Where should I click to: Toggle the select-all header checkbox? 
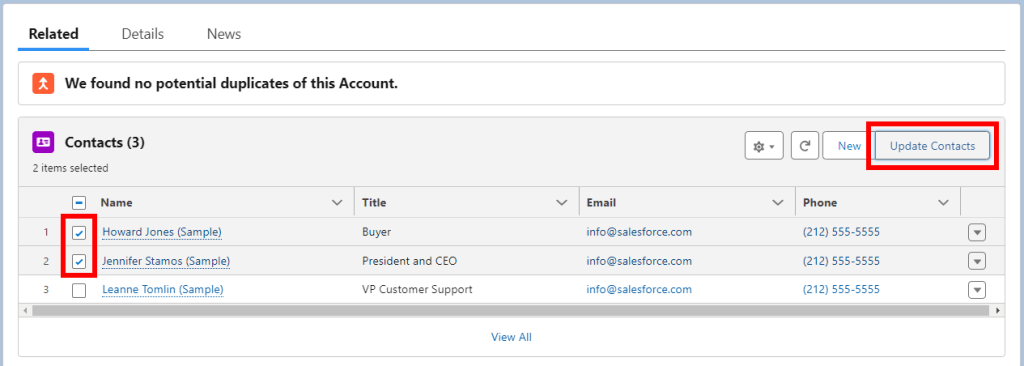[79, 203]
